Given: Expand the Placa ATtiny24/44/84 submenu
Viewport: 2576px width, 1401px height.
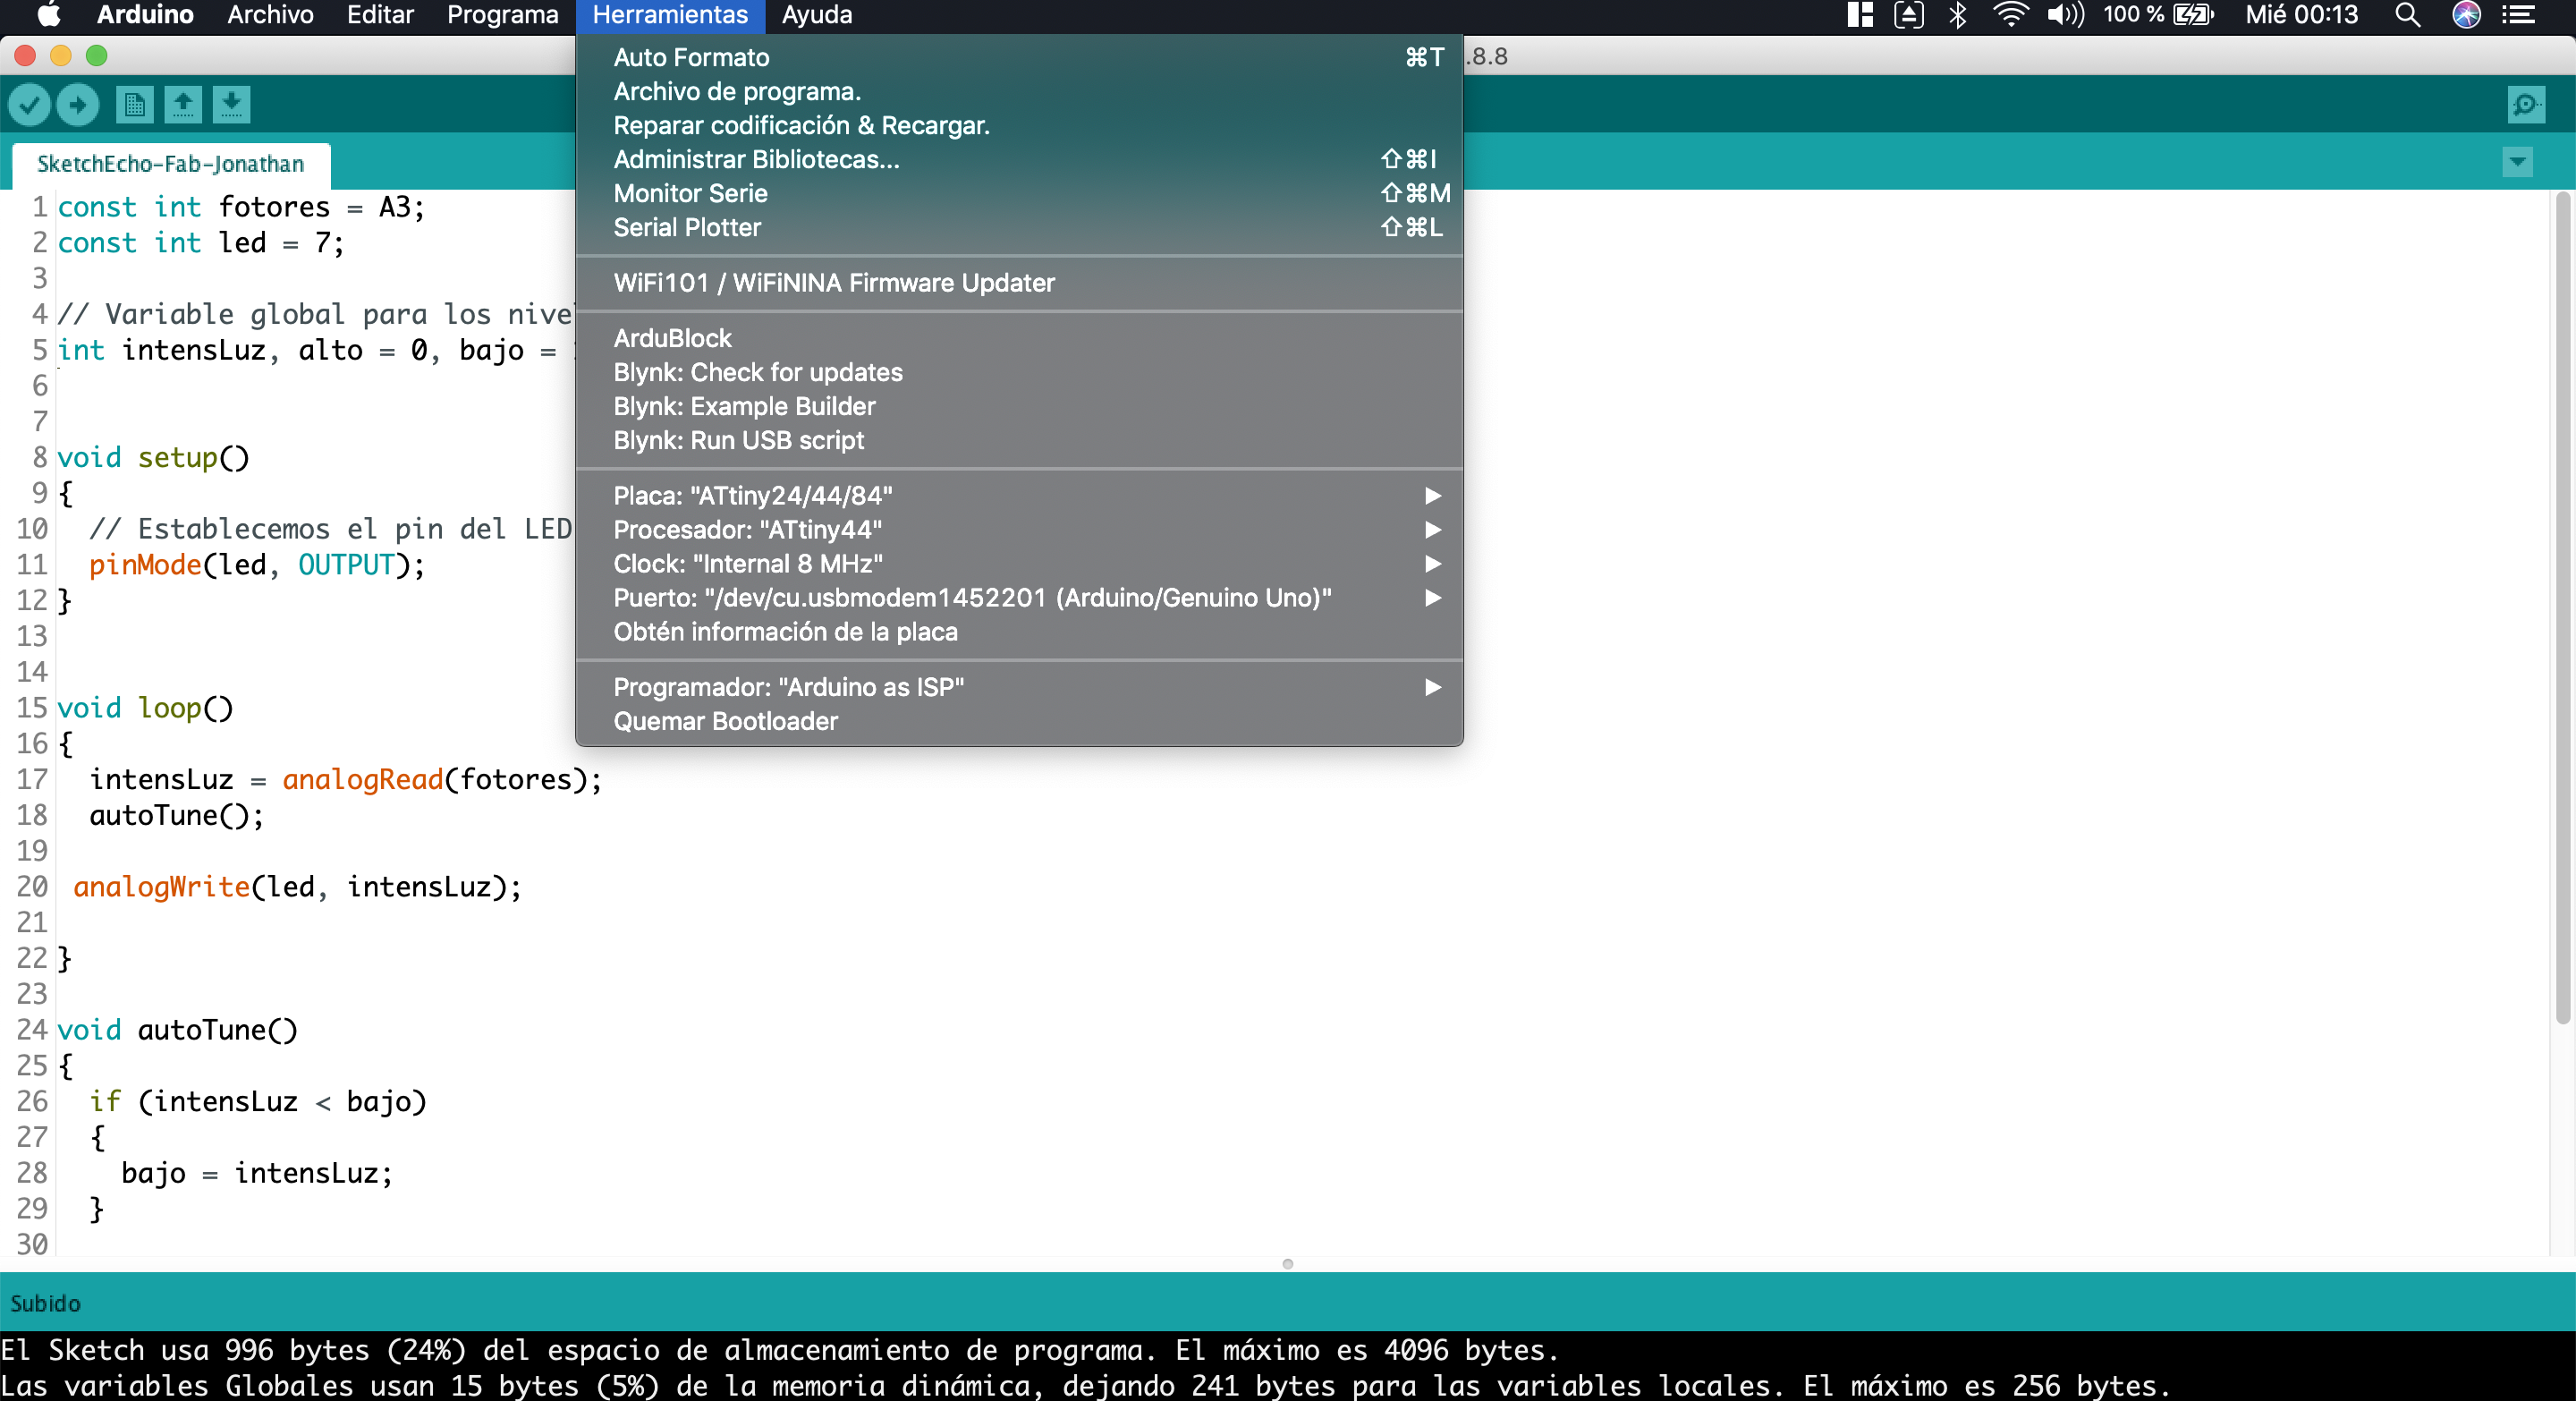Looking at the screenshot, I should tap(1019, 496).
